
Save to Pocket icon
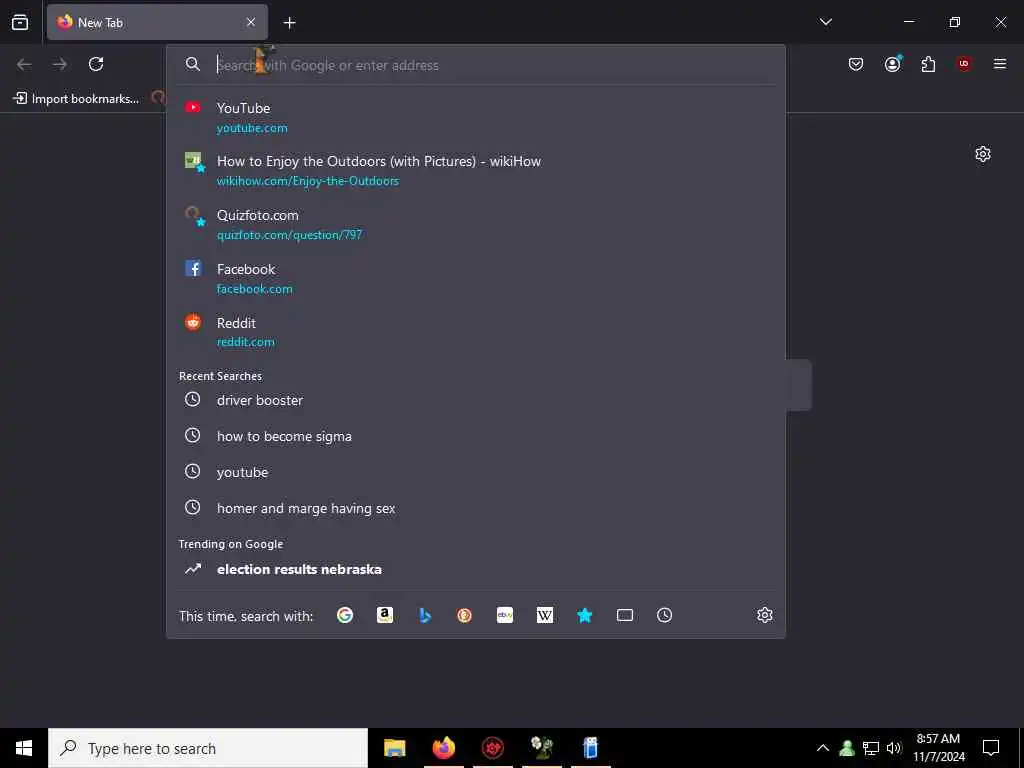click(x=856, y=64)
